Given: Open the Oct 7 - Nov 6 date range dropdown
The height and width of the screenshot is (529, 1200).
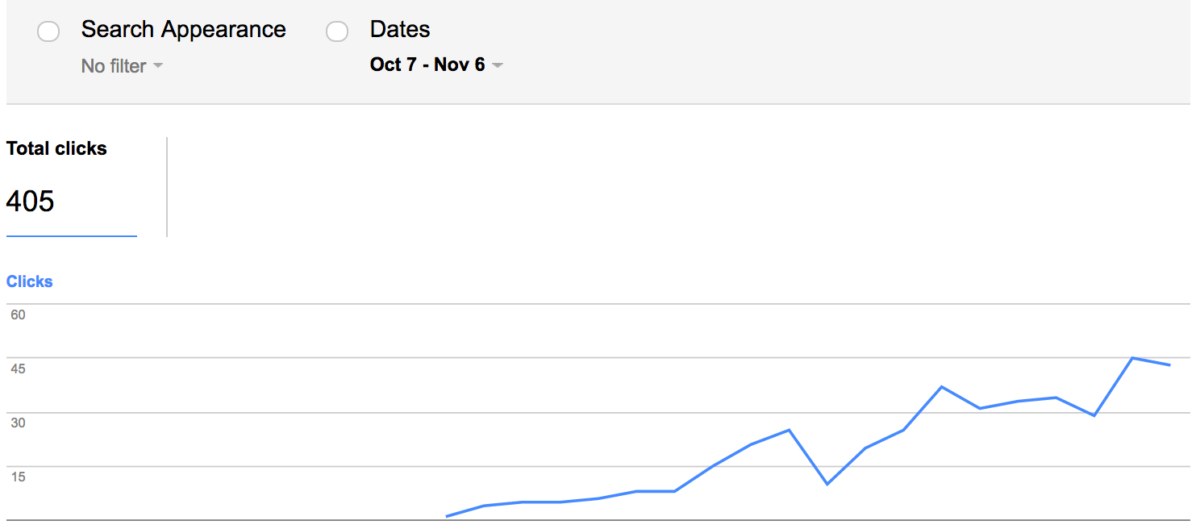Looking at the screenshot, I should coord(427,66).
